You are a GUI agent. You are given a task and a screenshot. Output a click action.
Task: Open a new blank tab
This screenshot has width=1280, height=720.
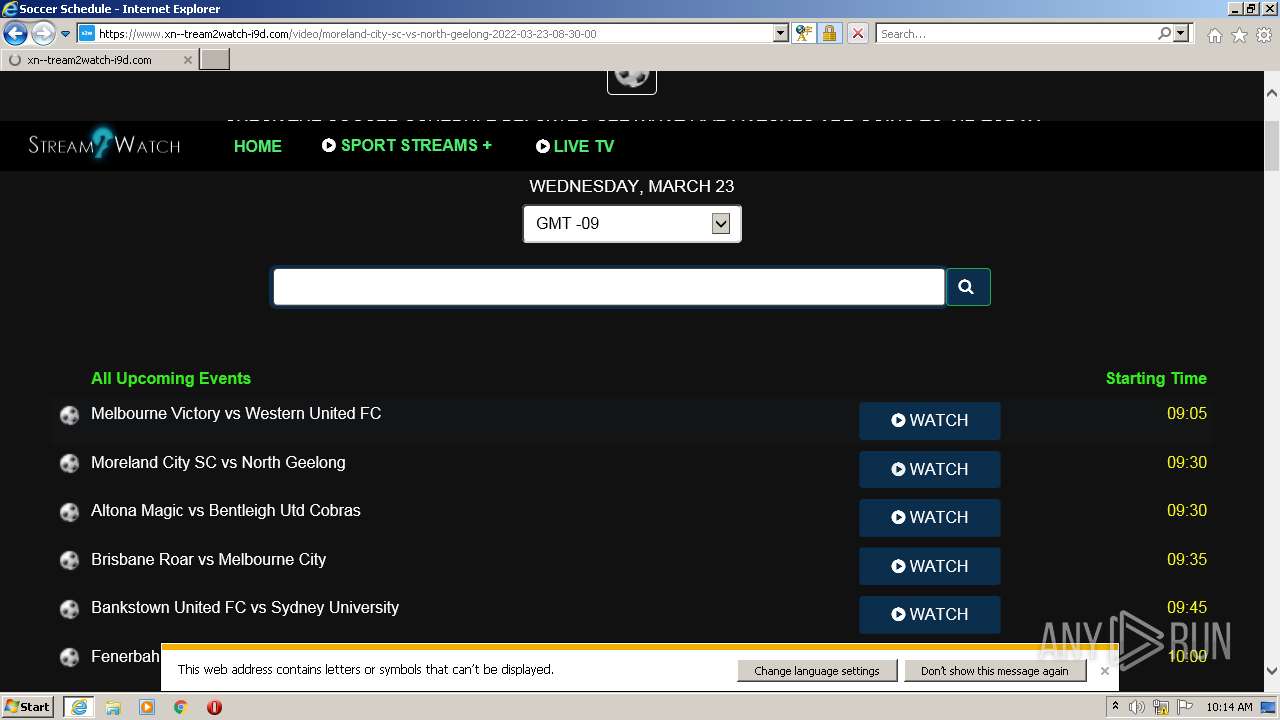[x=215, y=60]
